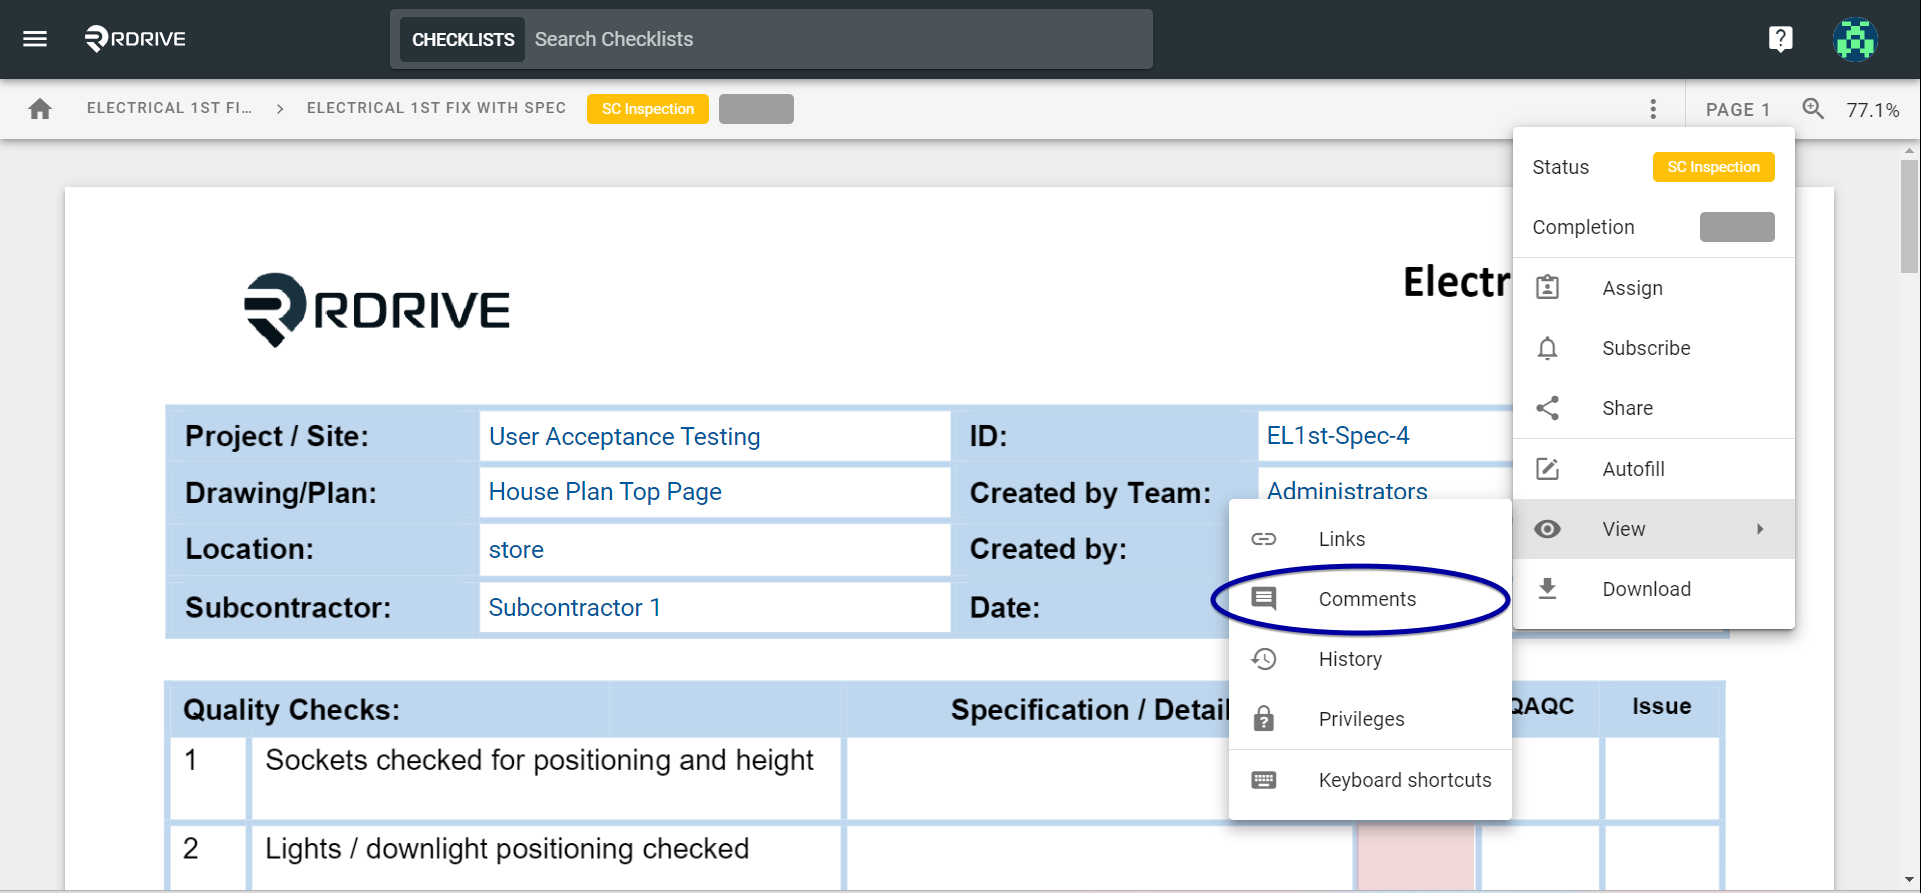The height and width of the screenshot is (893, 1921).
Task: Click row 1 specification detail cell
Action: pos(1036,778)
